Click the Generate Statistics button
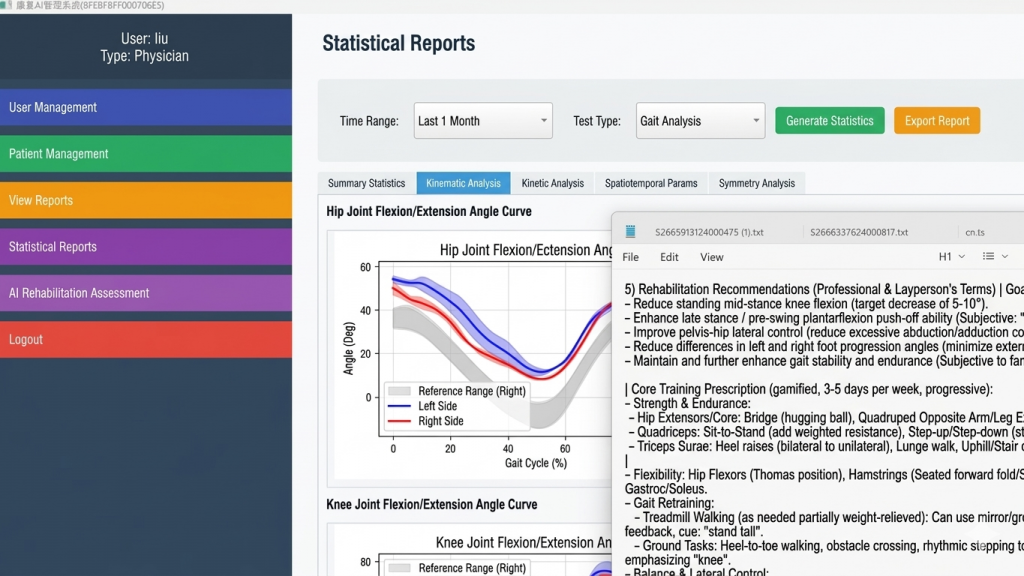 click(829, 121)
